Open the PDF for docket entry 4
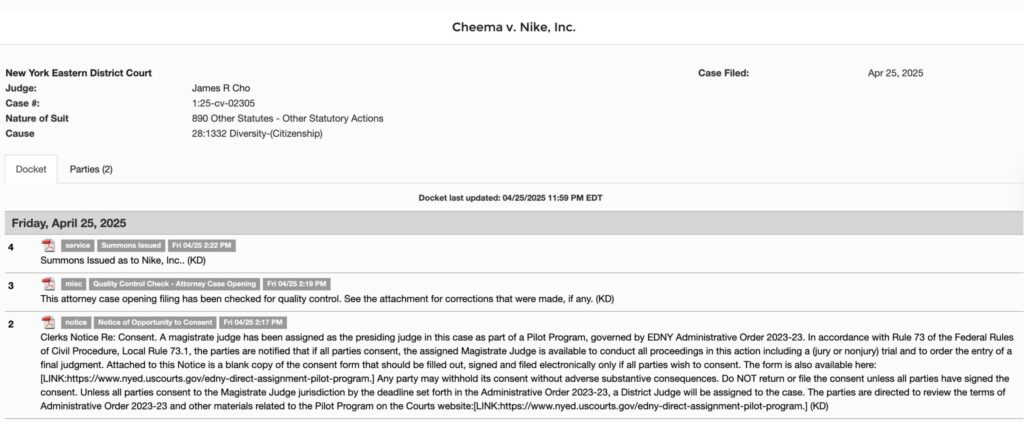 pos(47,245)
